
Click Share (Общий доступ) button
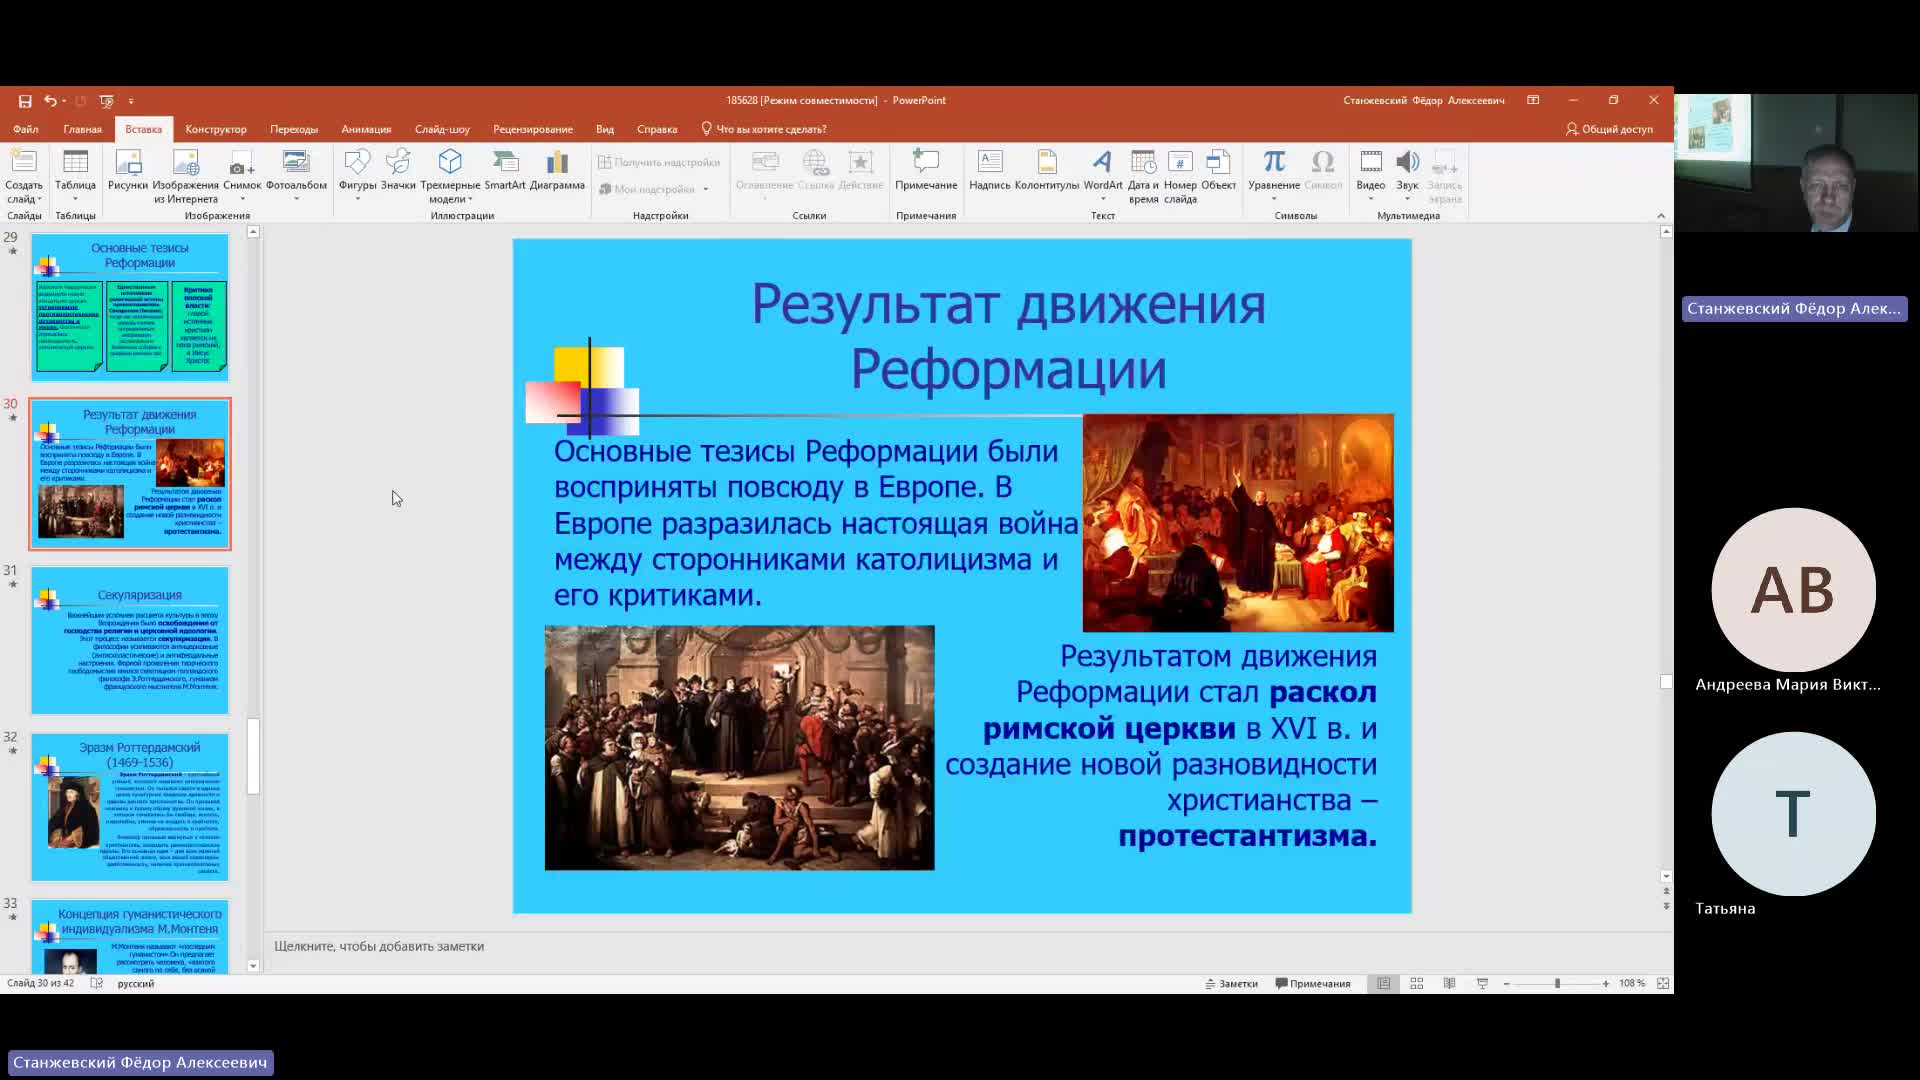tap(1610, 129)
